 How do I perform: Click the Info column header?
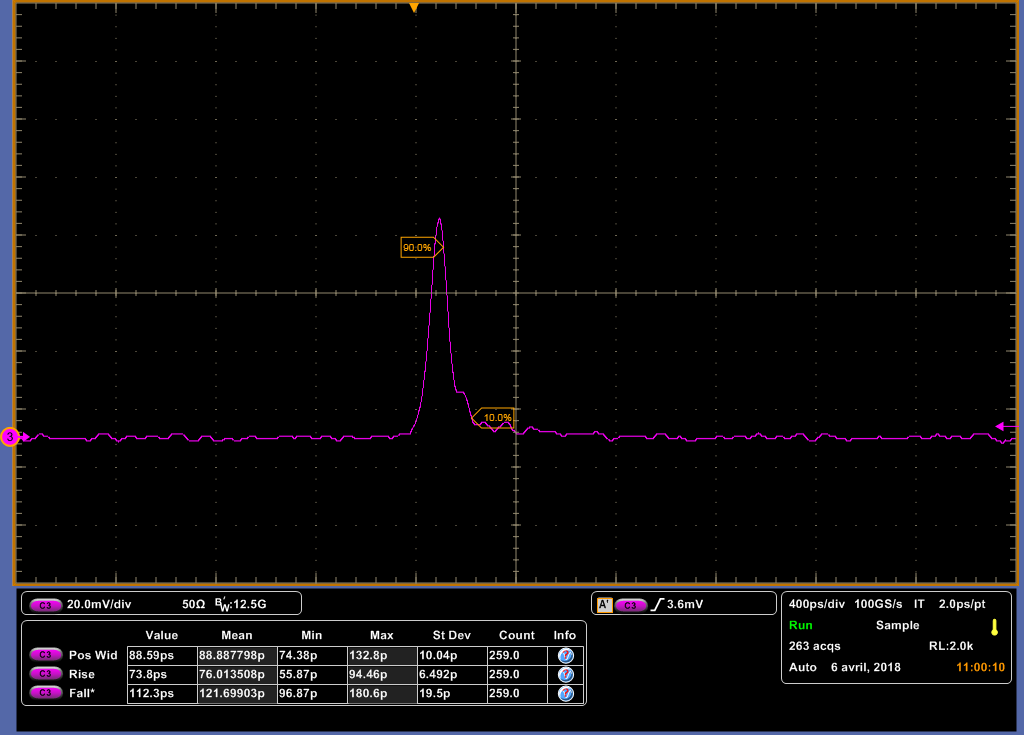click(x=565, y=635)
